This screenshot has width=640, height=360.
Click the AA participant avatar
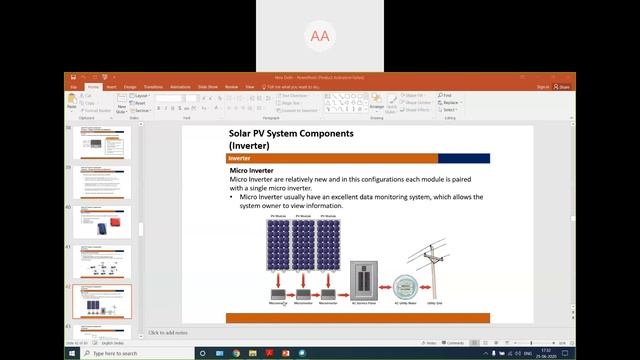(x=320, y=36)
